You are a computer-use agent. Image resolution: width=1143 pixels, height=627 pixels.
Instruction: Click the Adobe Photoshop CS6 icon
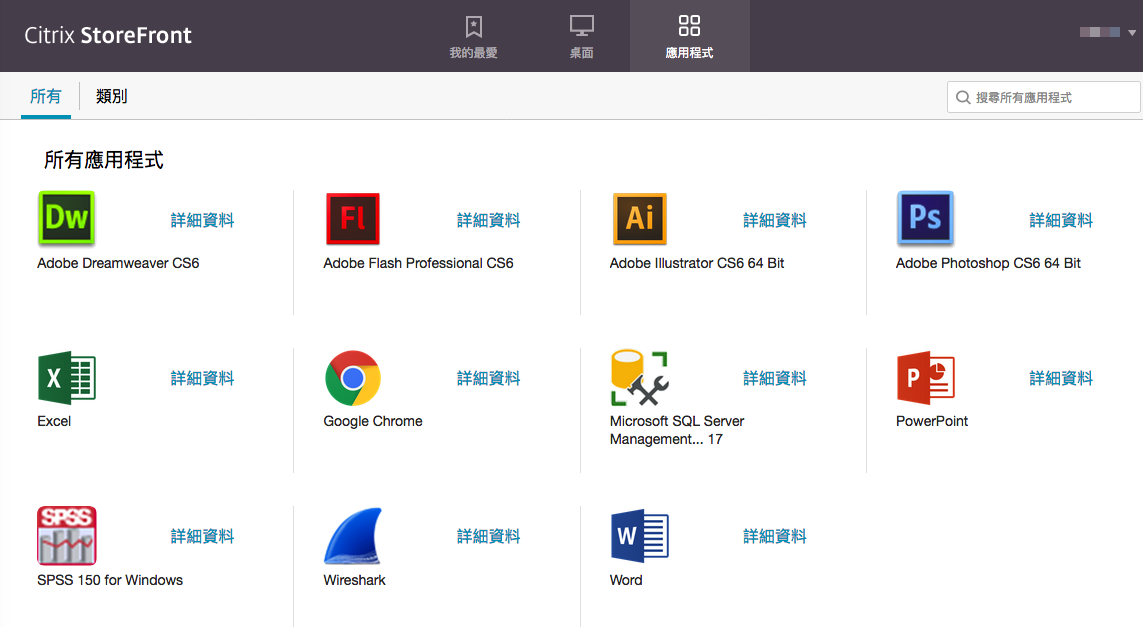[925, 219]
